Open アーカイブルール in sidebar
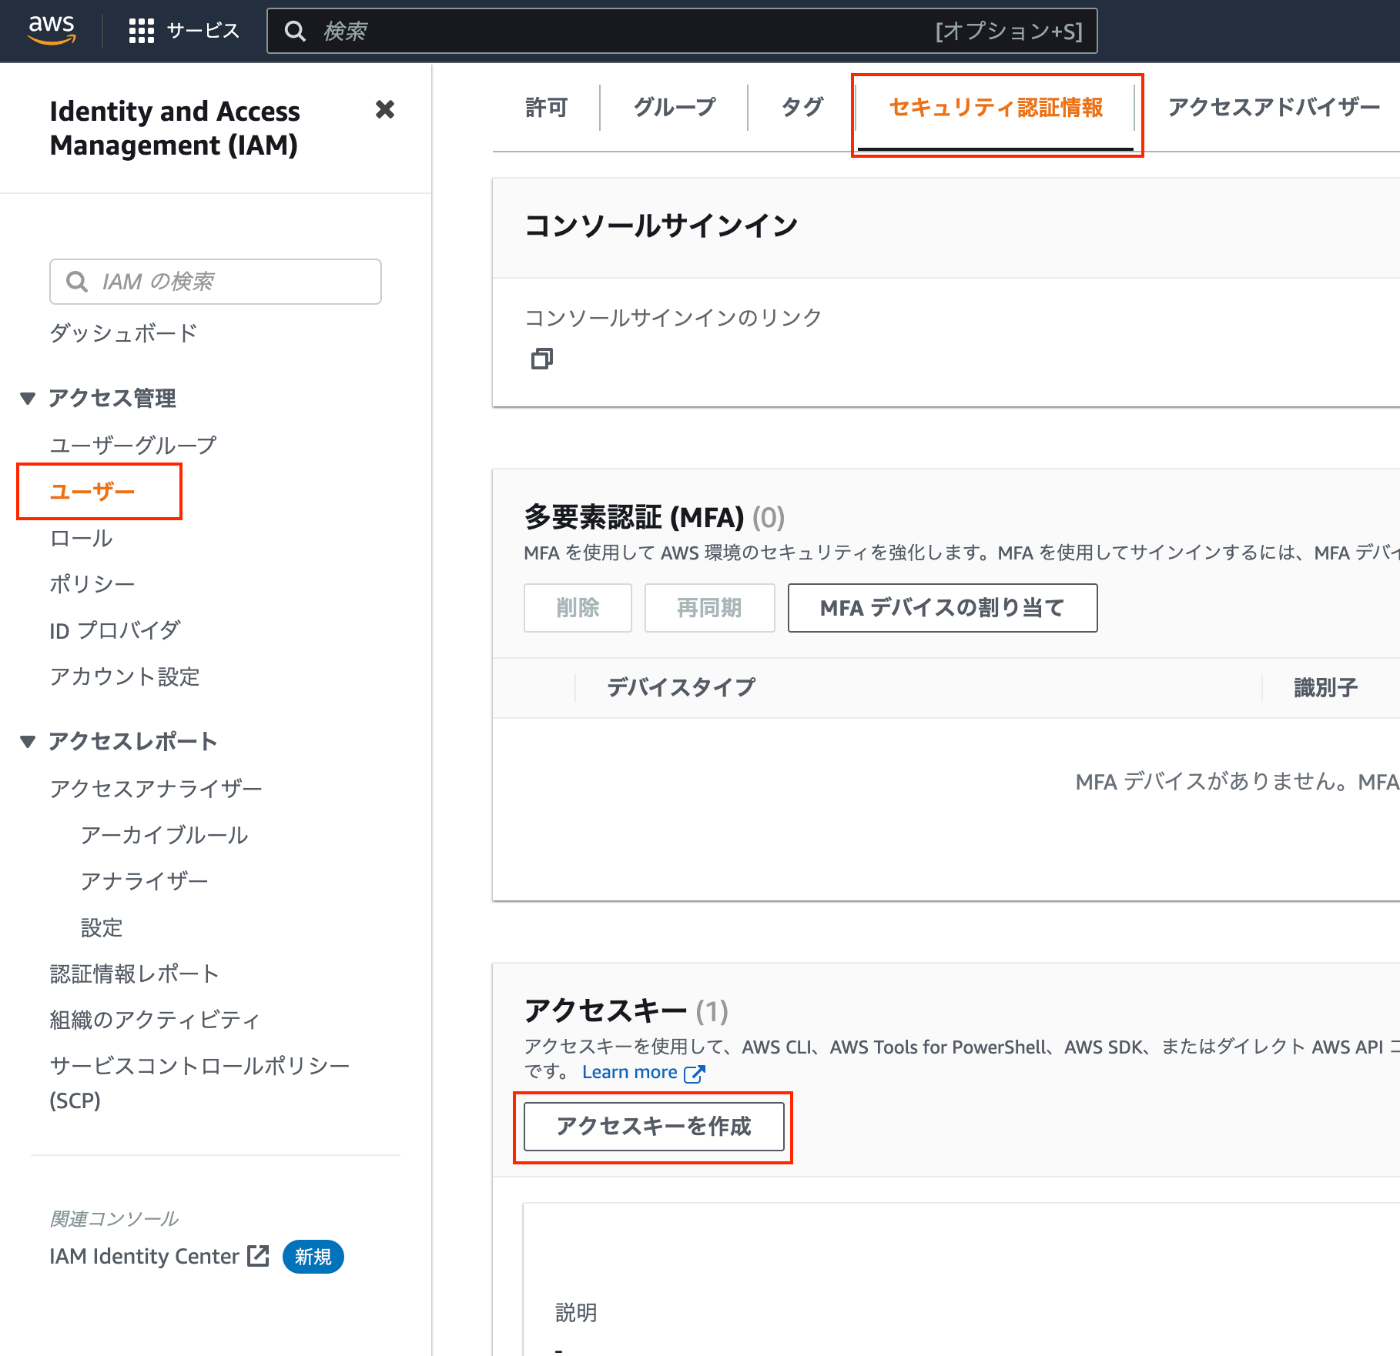 pyautogui.click(x=164, y=835)
